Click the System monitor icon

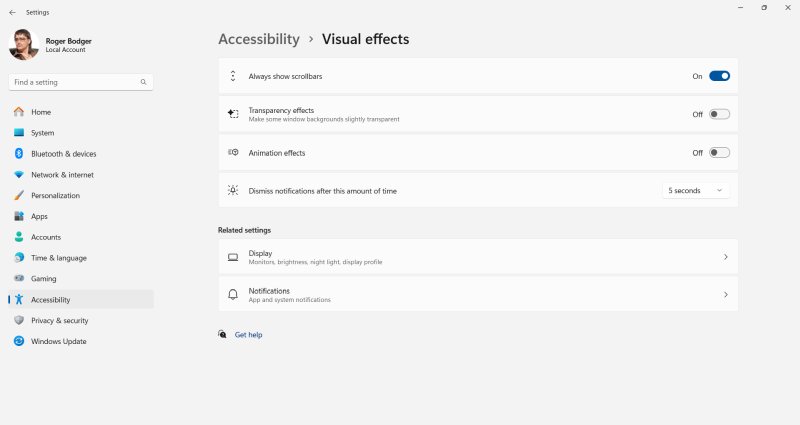(19, 133)
